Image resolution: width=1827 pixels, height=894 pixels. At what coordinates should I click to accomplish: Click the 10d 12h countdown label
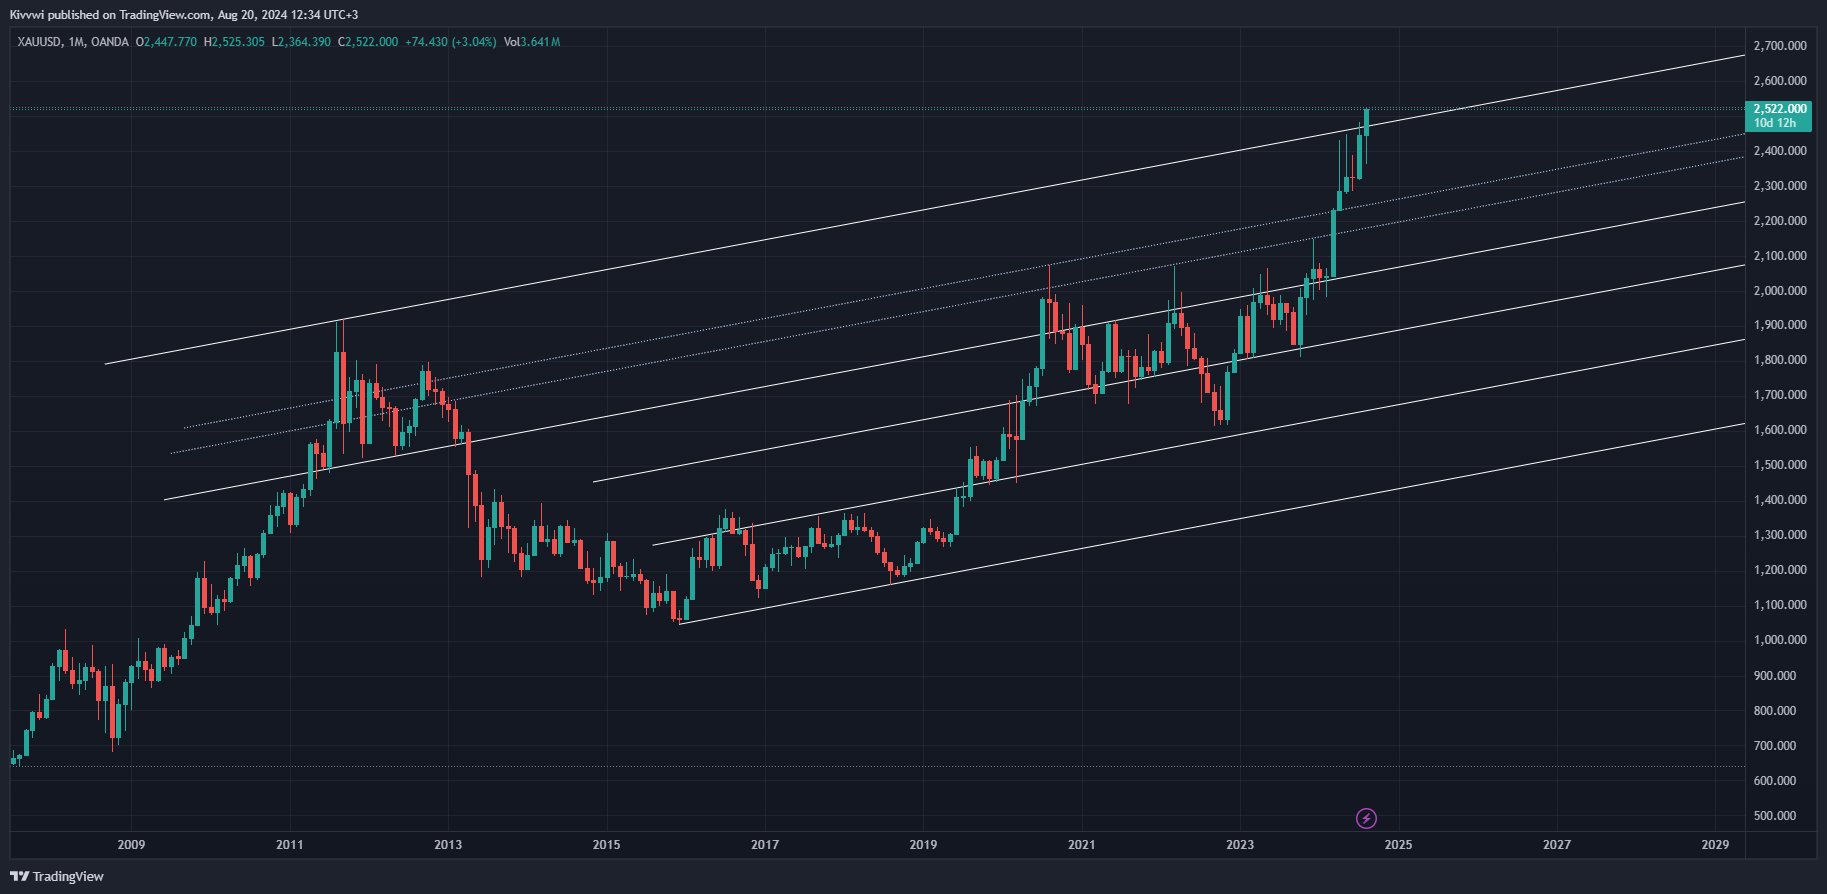click(x=1774, y=123)
